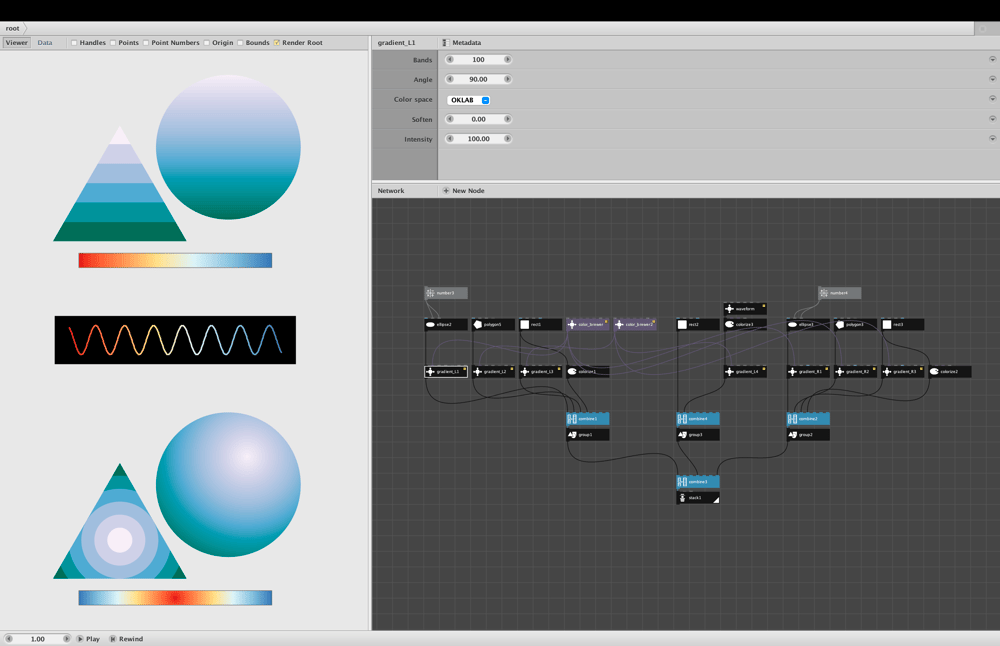Image resolution: width=1000 pixels, height=646 pixels.
Task: Select the combine2 node
Action: tap(808, 419)
